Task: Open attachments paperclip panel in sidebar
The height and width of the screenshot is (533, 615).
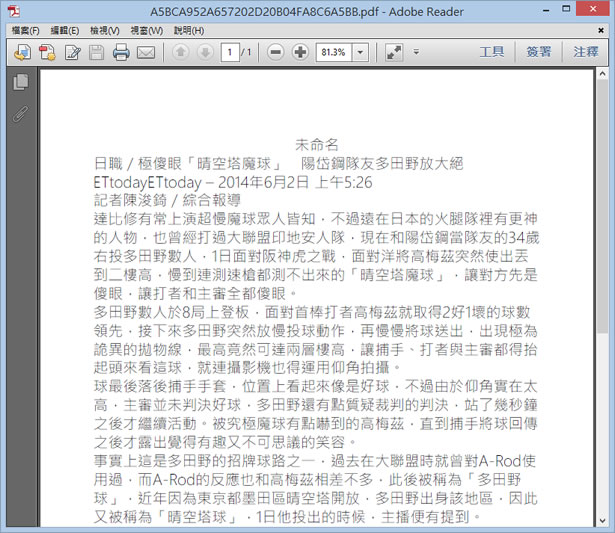Action: point(20,113)
